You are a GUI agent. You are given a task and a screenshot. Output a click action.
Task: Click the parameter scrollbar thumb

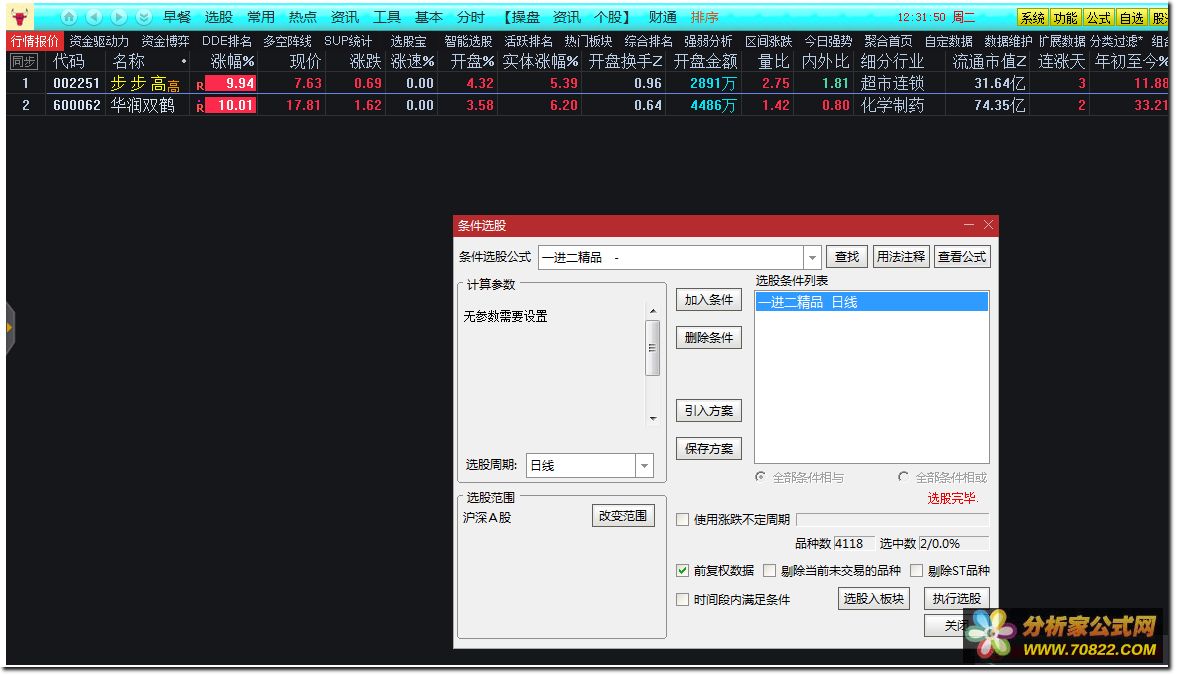point(652,348)
